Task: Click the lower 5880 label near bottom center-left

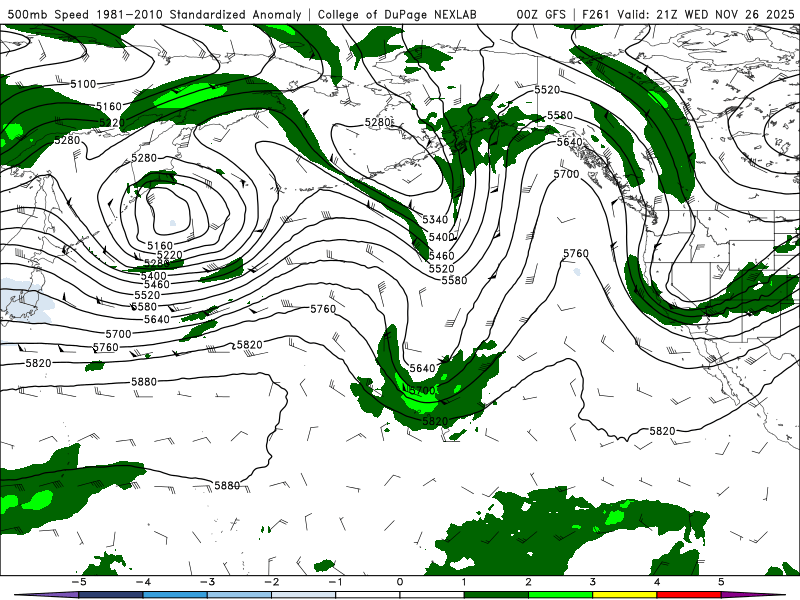Action: pyautogui.click(x=227, y=485)
